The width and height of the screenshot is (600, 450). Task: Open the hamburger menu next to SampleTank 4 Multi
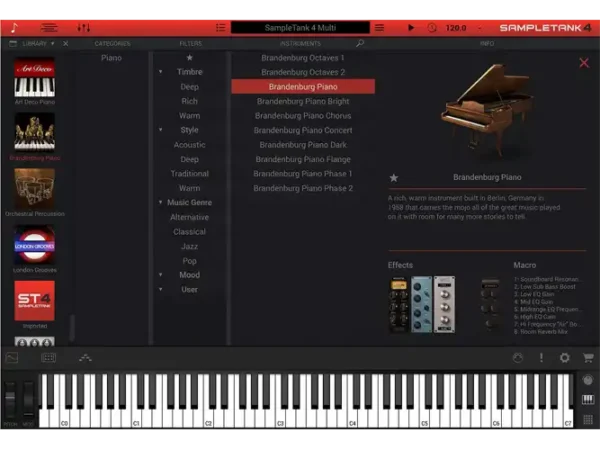(x=379, y=28)
